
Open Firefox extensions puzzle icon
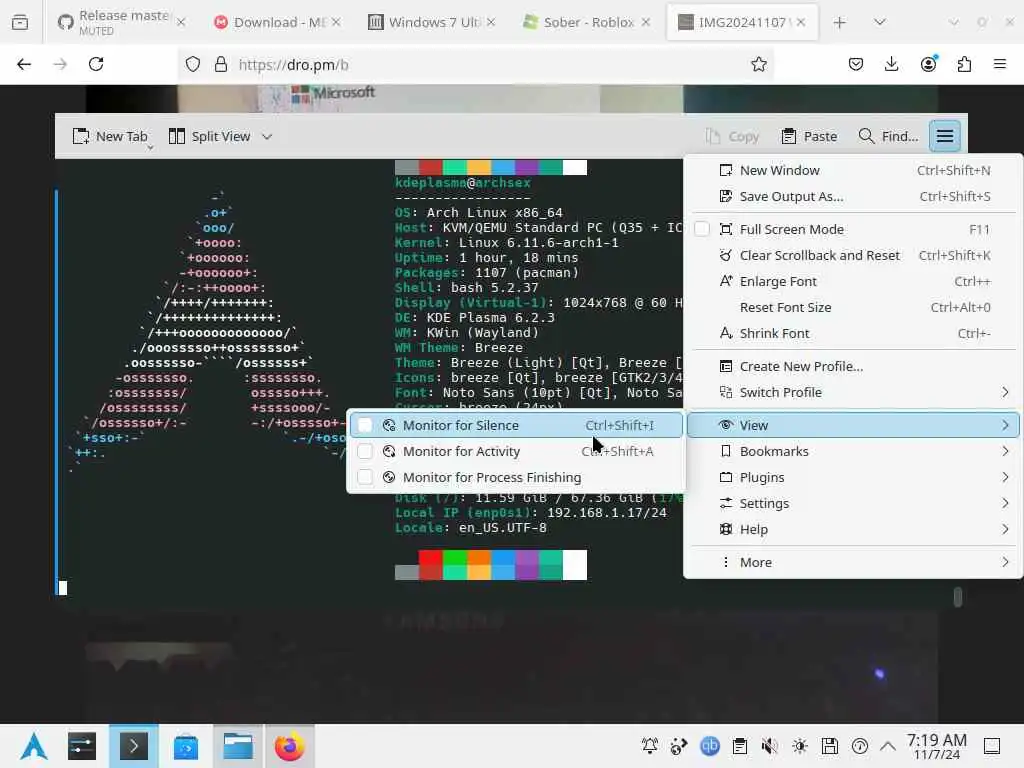pyautogui.click(x=964, y=64)
